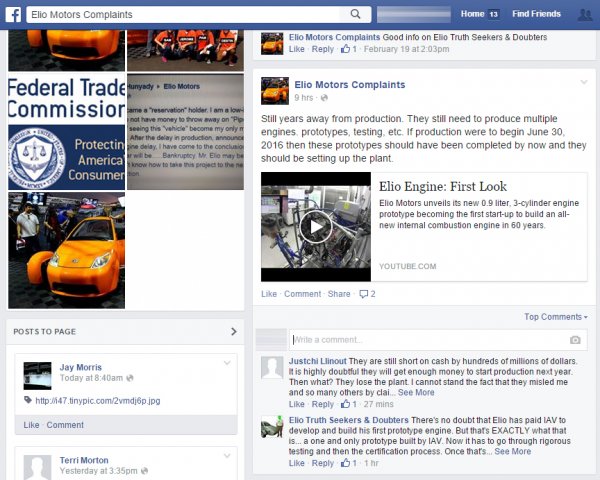Viewport: 600px width, 480px height.
Task: Open commenter name on February 19 comment
Action: [334, 38]
